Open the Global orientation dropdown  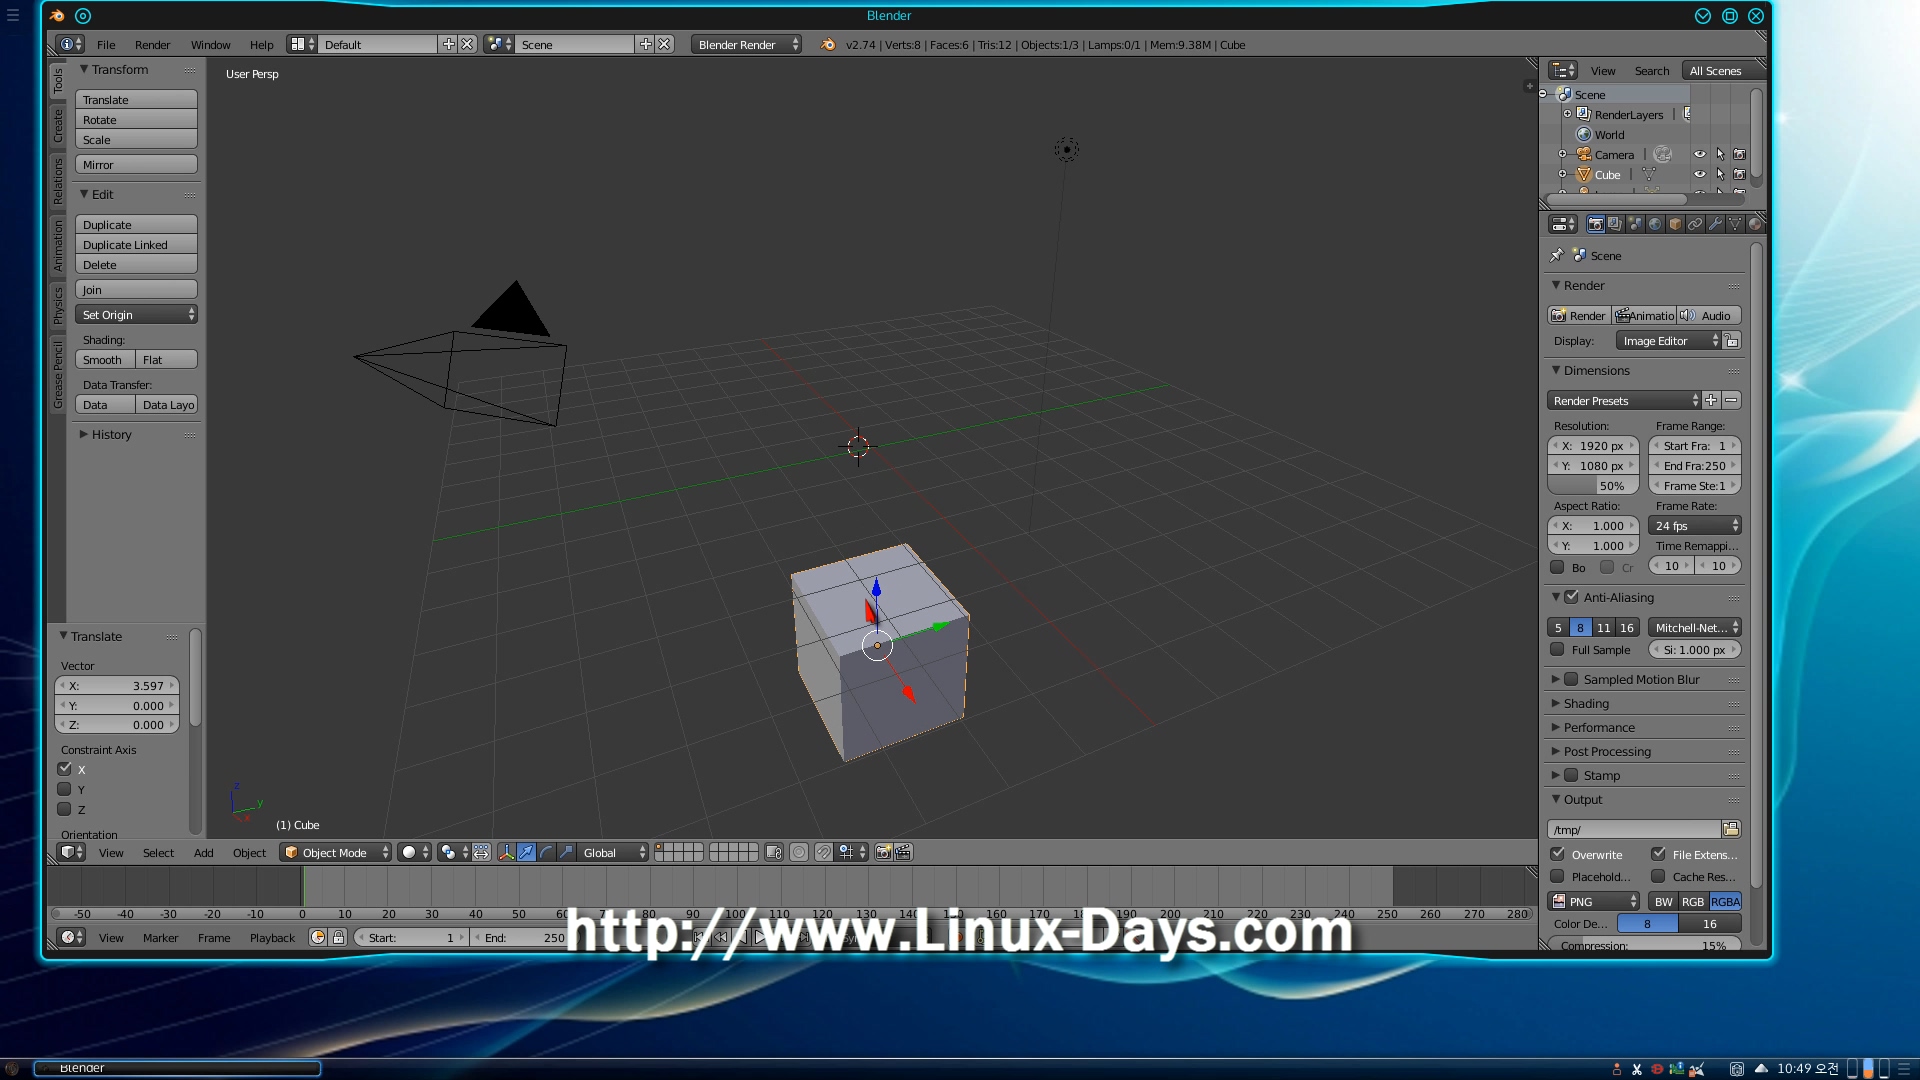coord(614,853)
